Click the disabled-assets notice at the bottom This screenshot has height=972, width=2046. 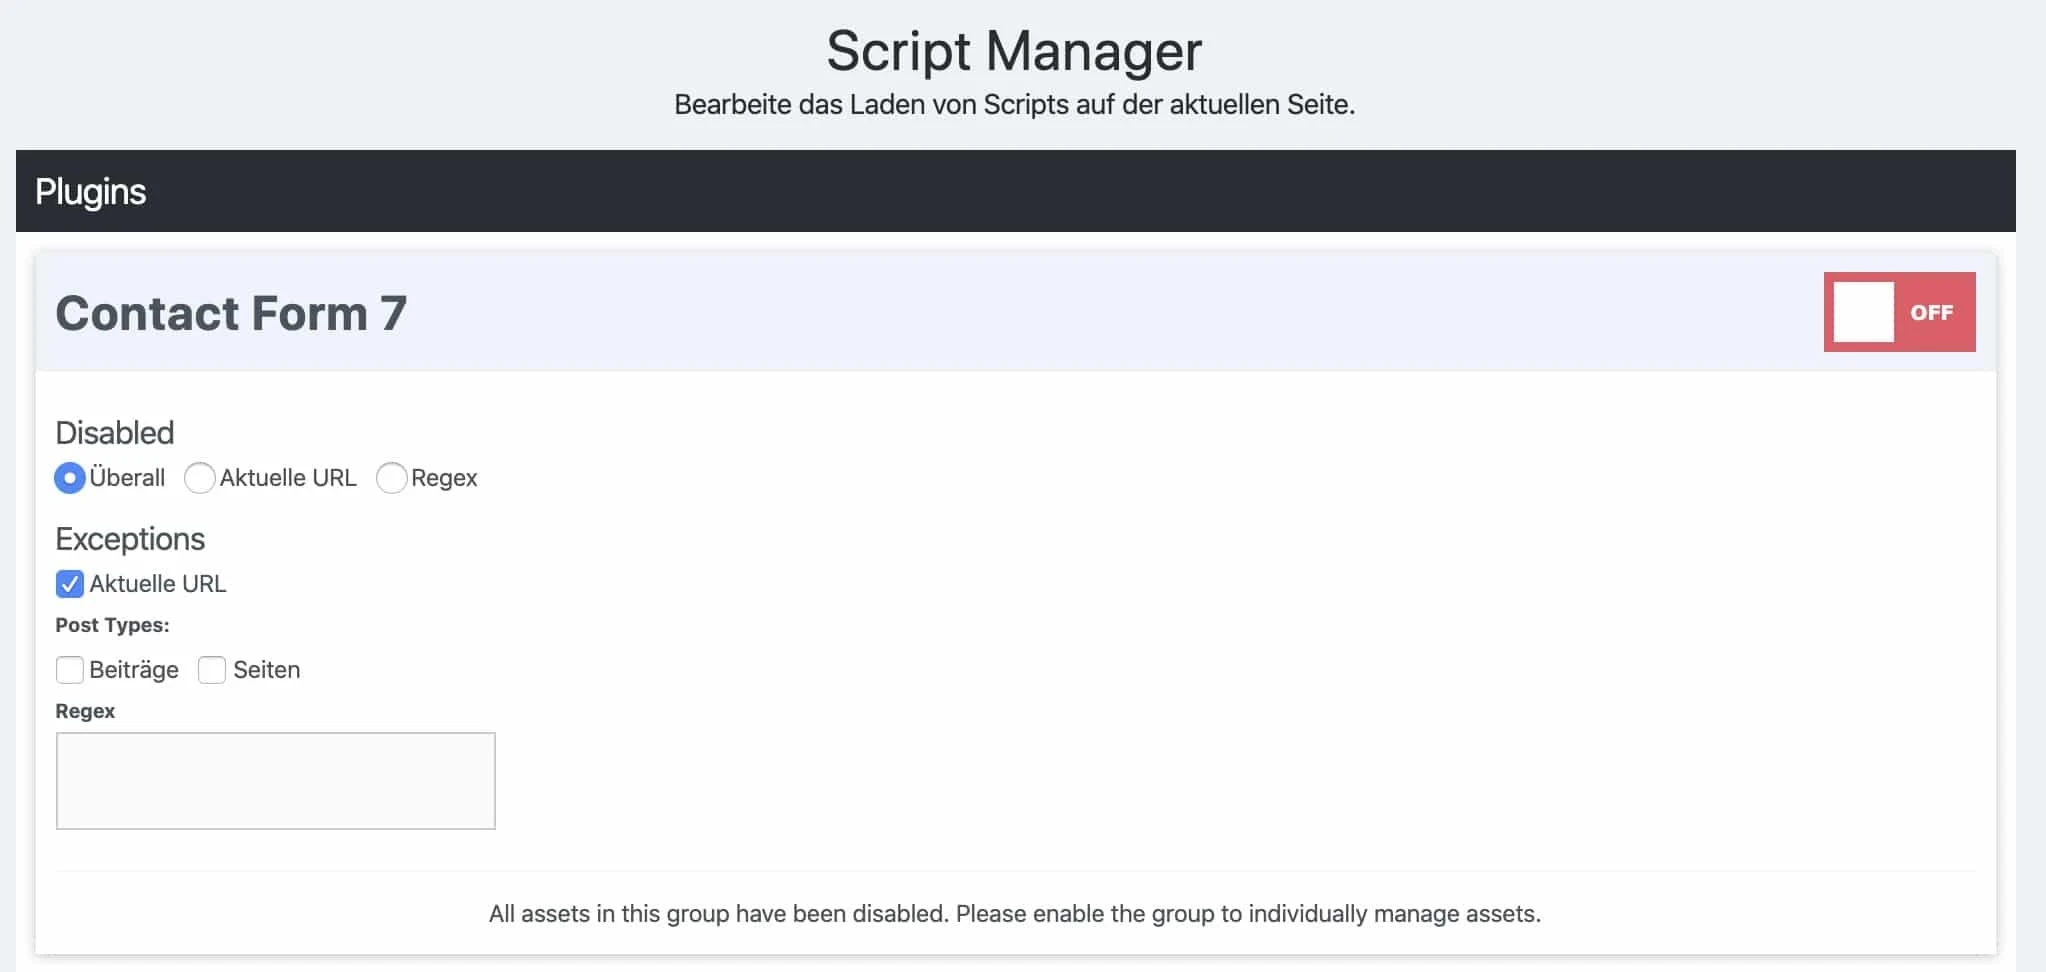tap(1014, 913)
